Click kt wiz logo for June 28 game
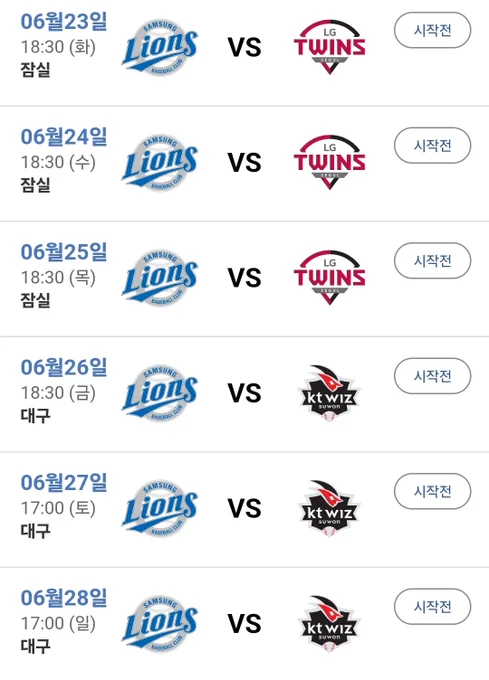Screen dimensions: 489x680 329,624
